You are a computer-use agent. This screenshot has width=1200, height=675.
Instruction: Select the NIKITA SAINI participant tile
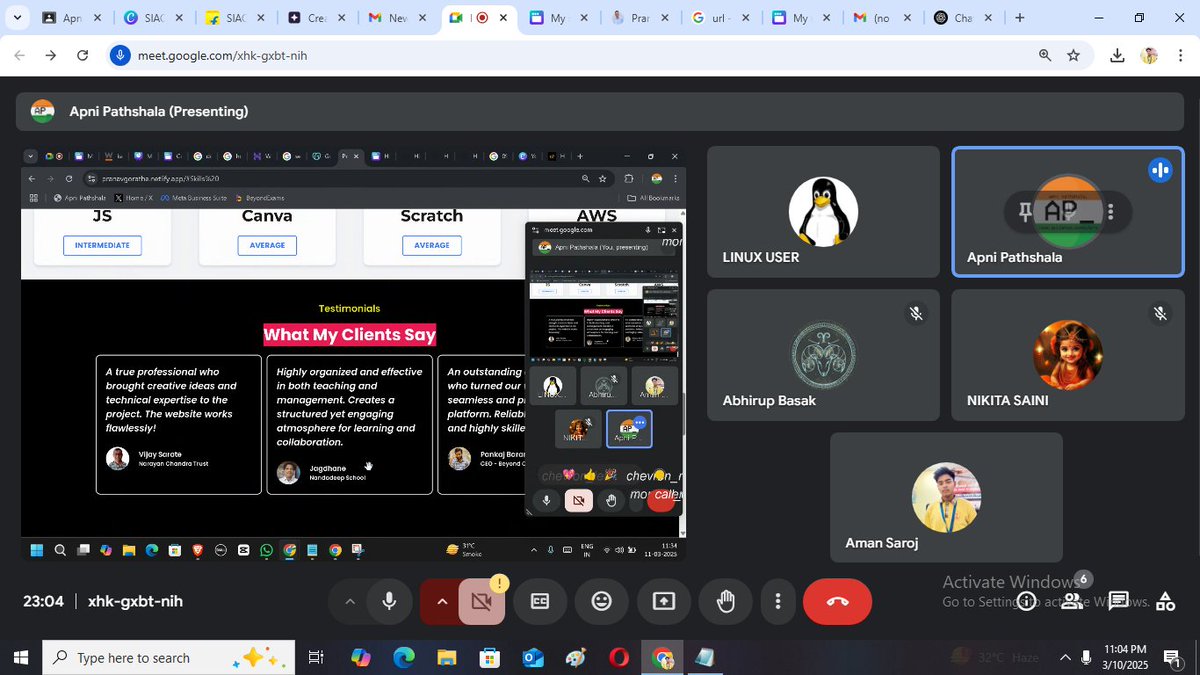[x=1067, y=355]
